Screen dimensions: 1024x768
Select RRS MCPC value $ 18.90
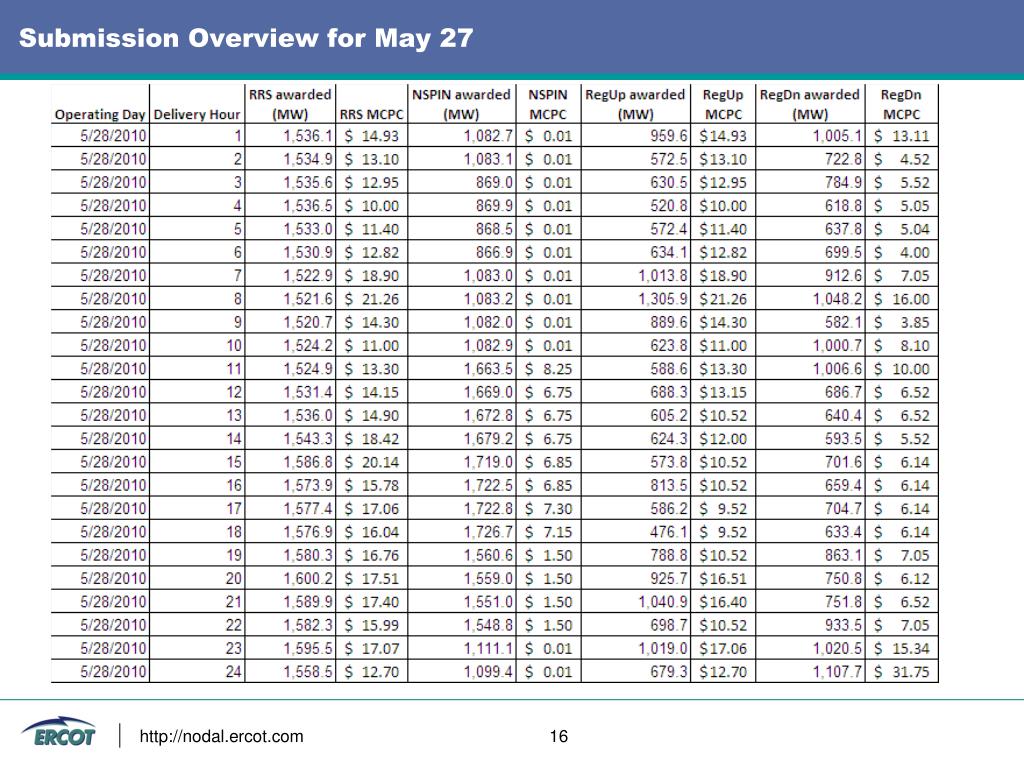(x=372, y=276)
